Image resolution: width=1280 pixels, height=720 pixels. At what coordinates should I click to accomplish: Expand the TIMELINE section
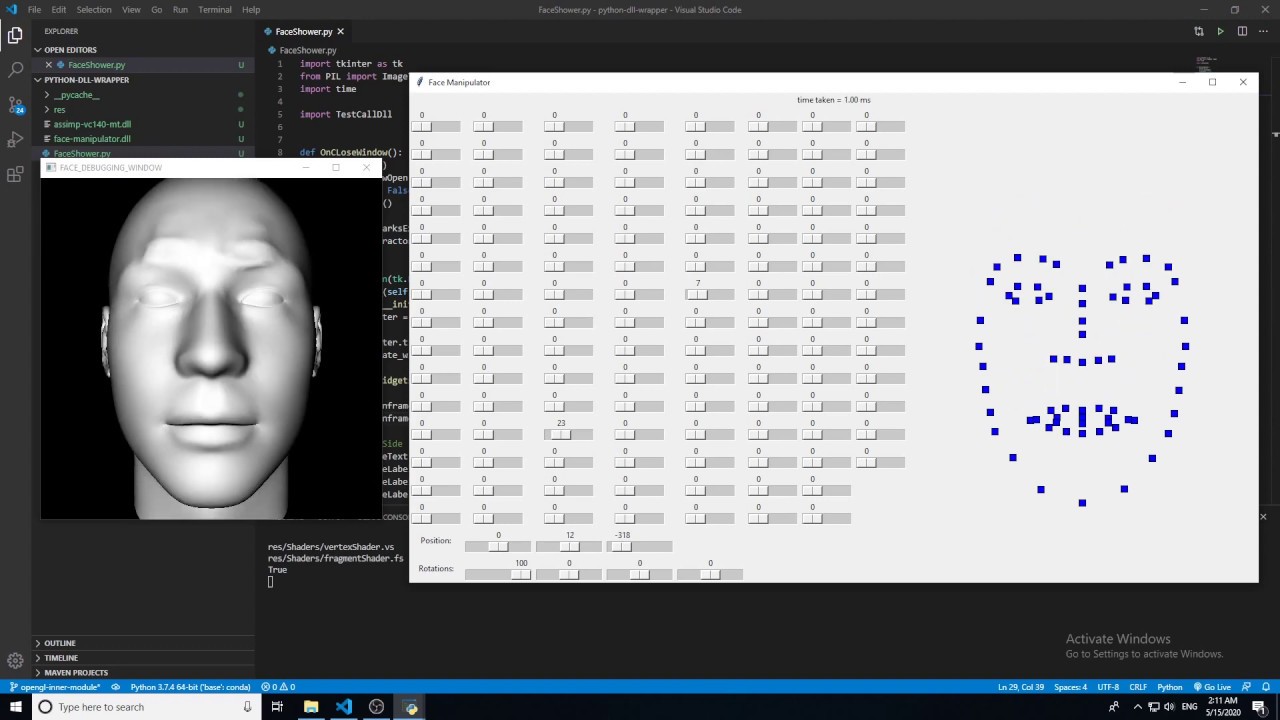143,658
